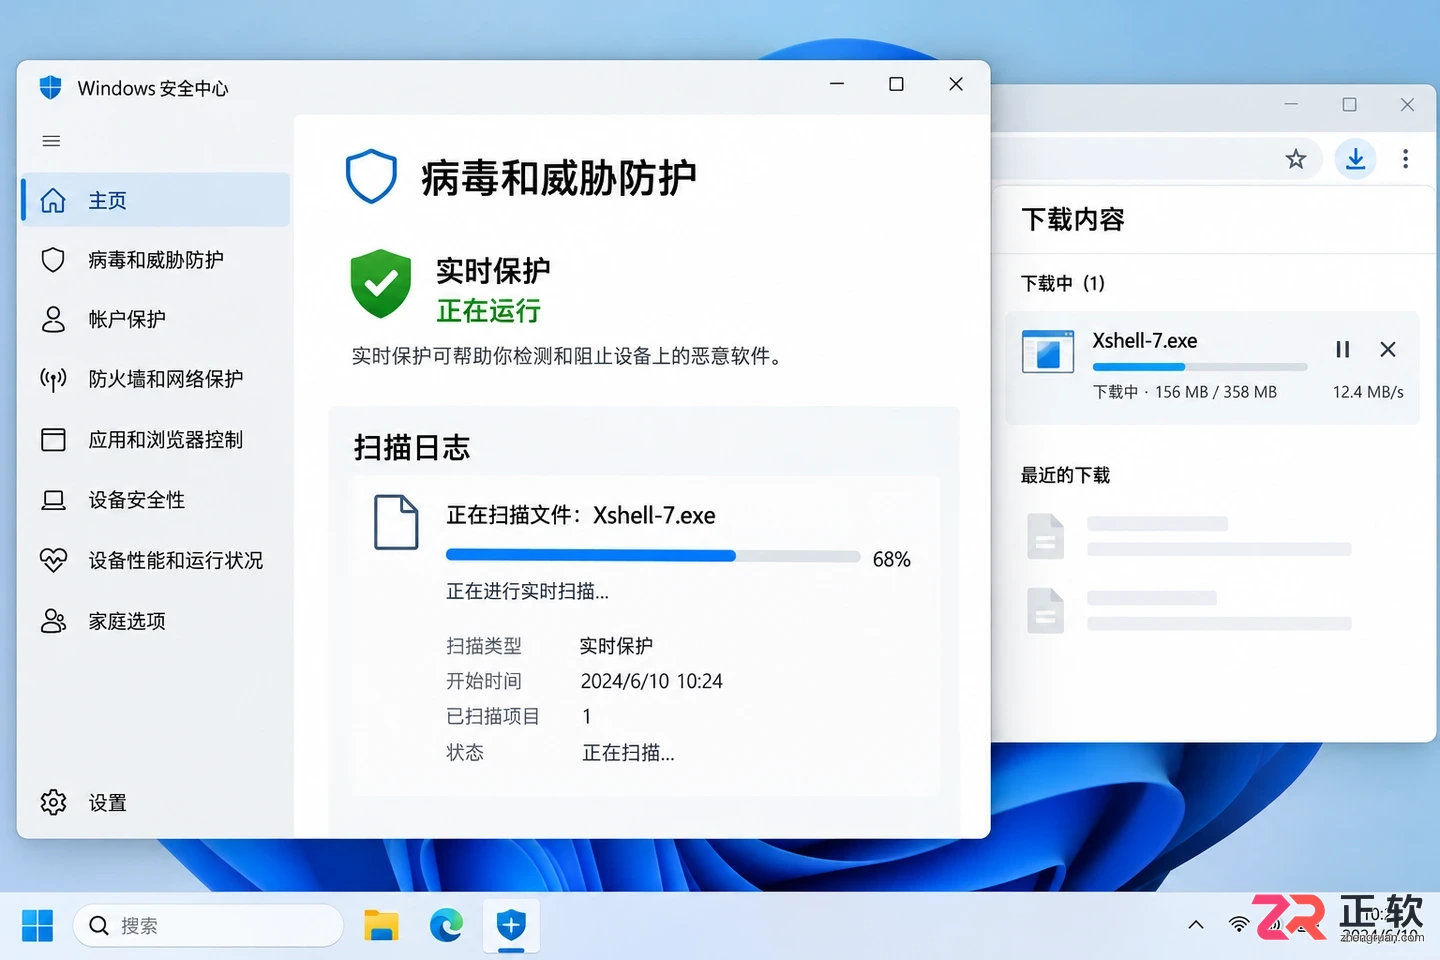Click the 68% scan percentage label

click(891, 559)
